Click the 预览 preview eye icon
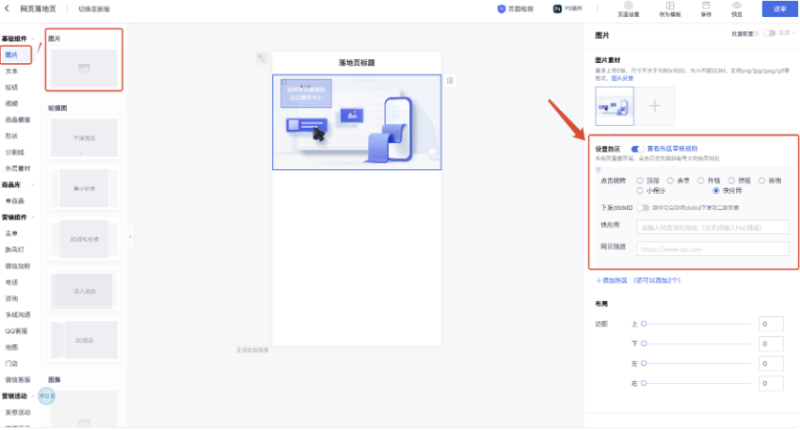 coord(736,6)
